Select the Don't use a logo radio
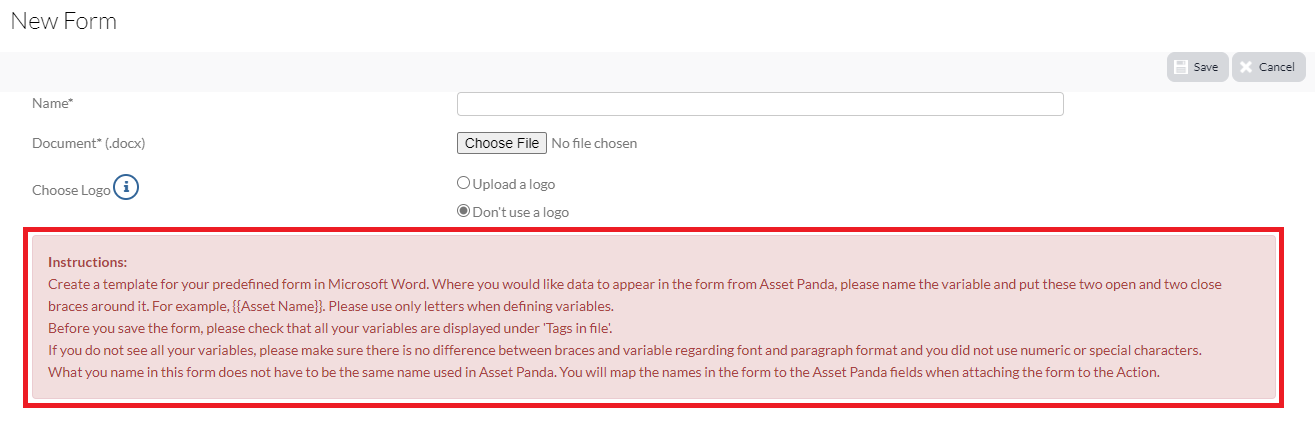This screenshot has height=431, width=1315. click(x=463, y=211)
